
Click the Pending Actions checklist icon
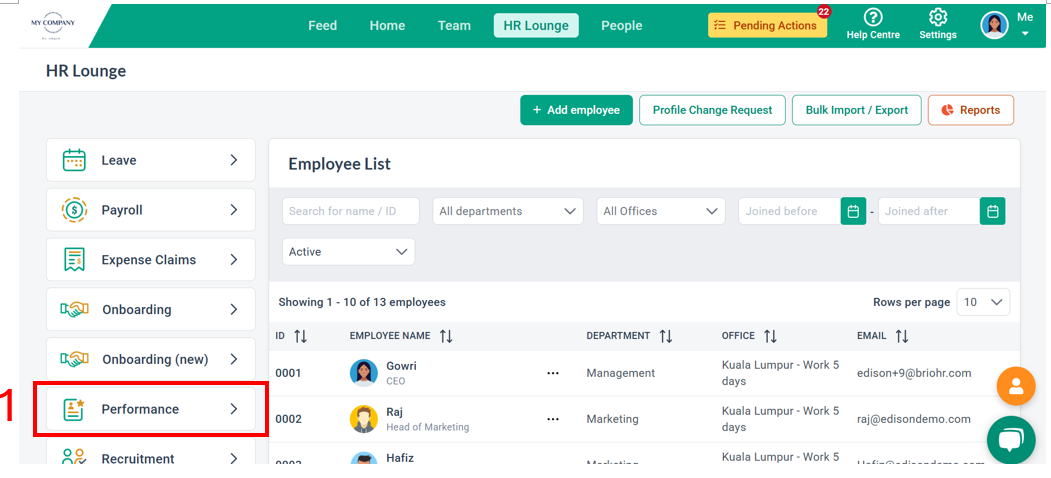[x=720, y=25]
